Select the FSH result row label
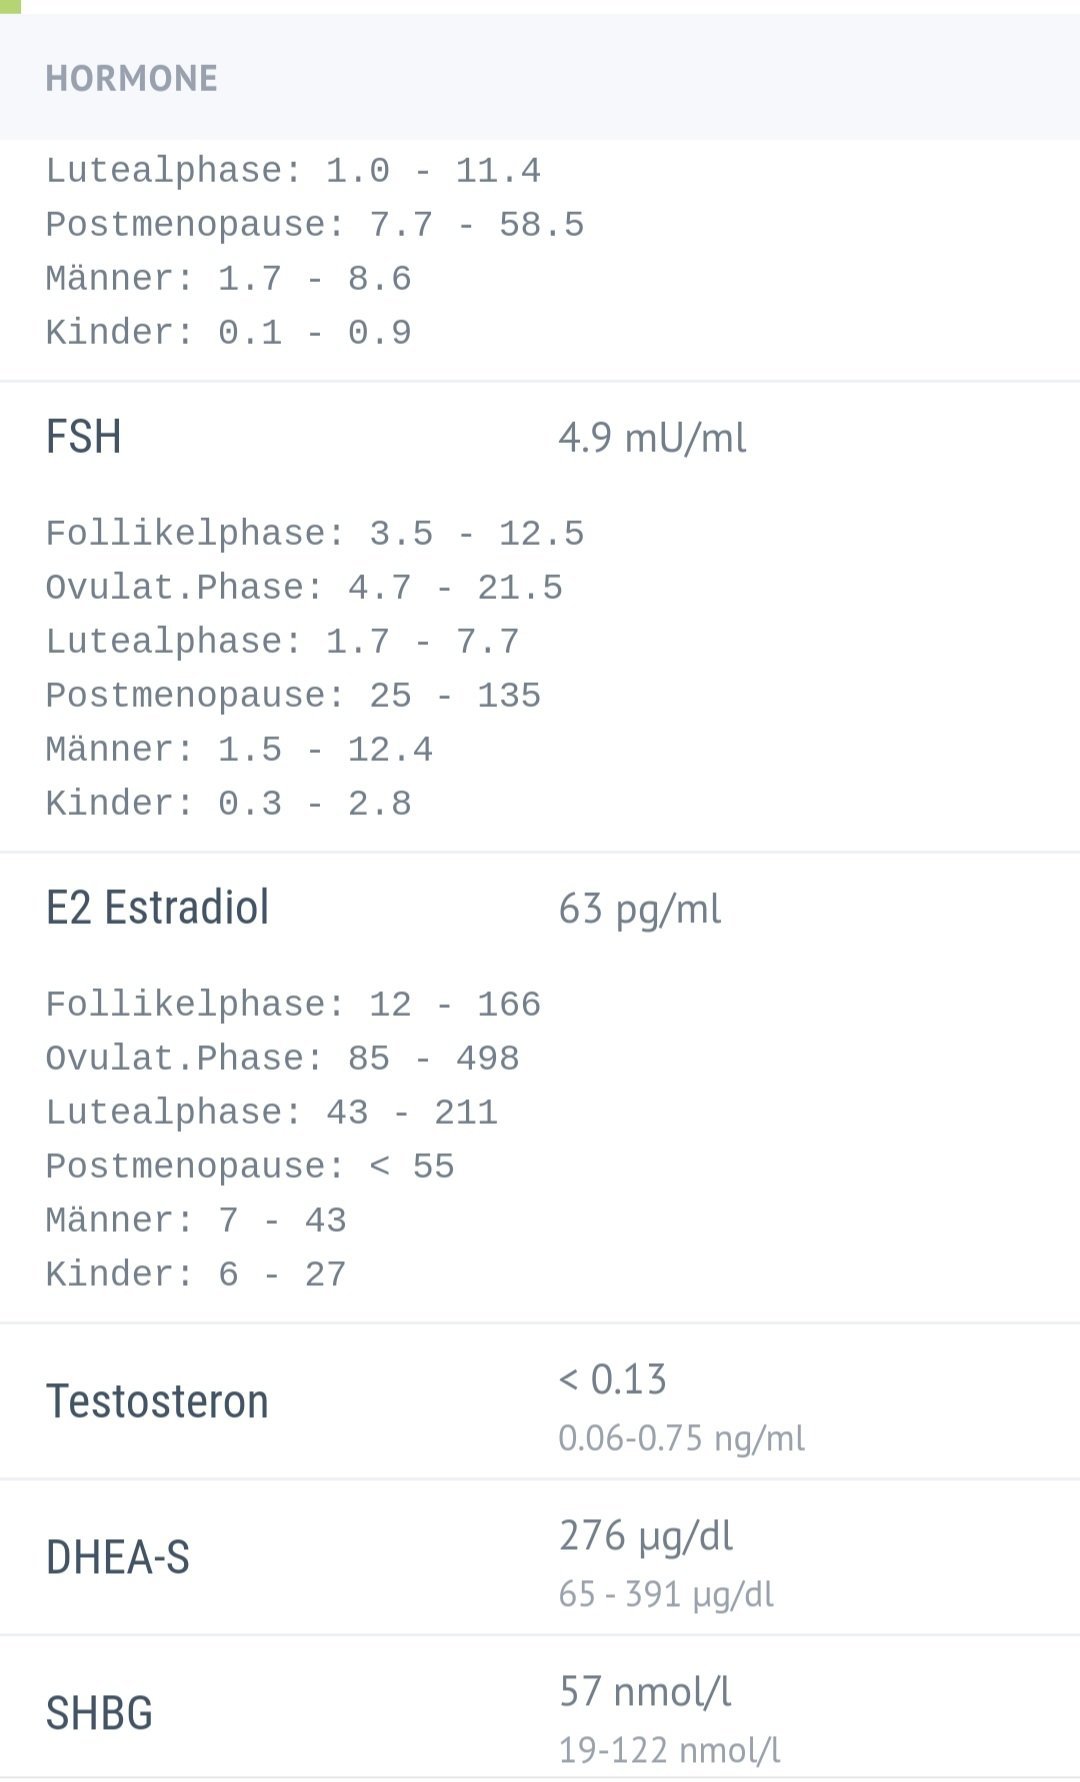 coord(84,437)
